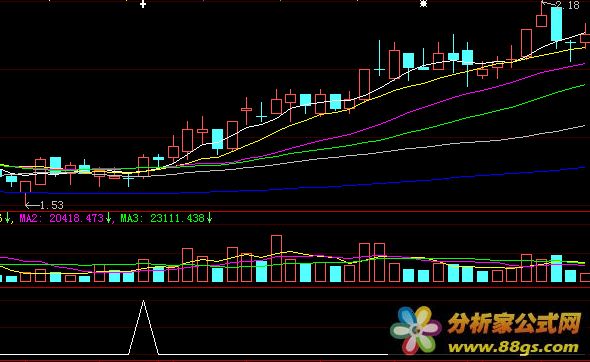The width and height of the screenshot is (590, 362).
Task: Click the arrow pointing to the 1.53 low
Action: click(32, 205)
